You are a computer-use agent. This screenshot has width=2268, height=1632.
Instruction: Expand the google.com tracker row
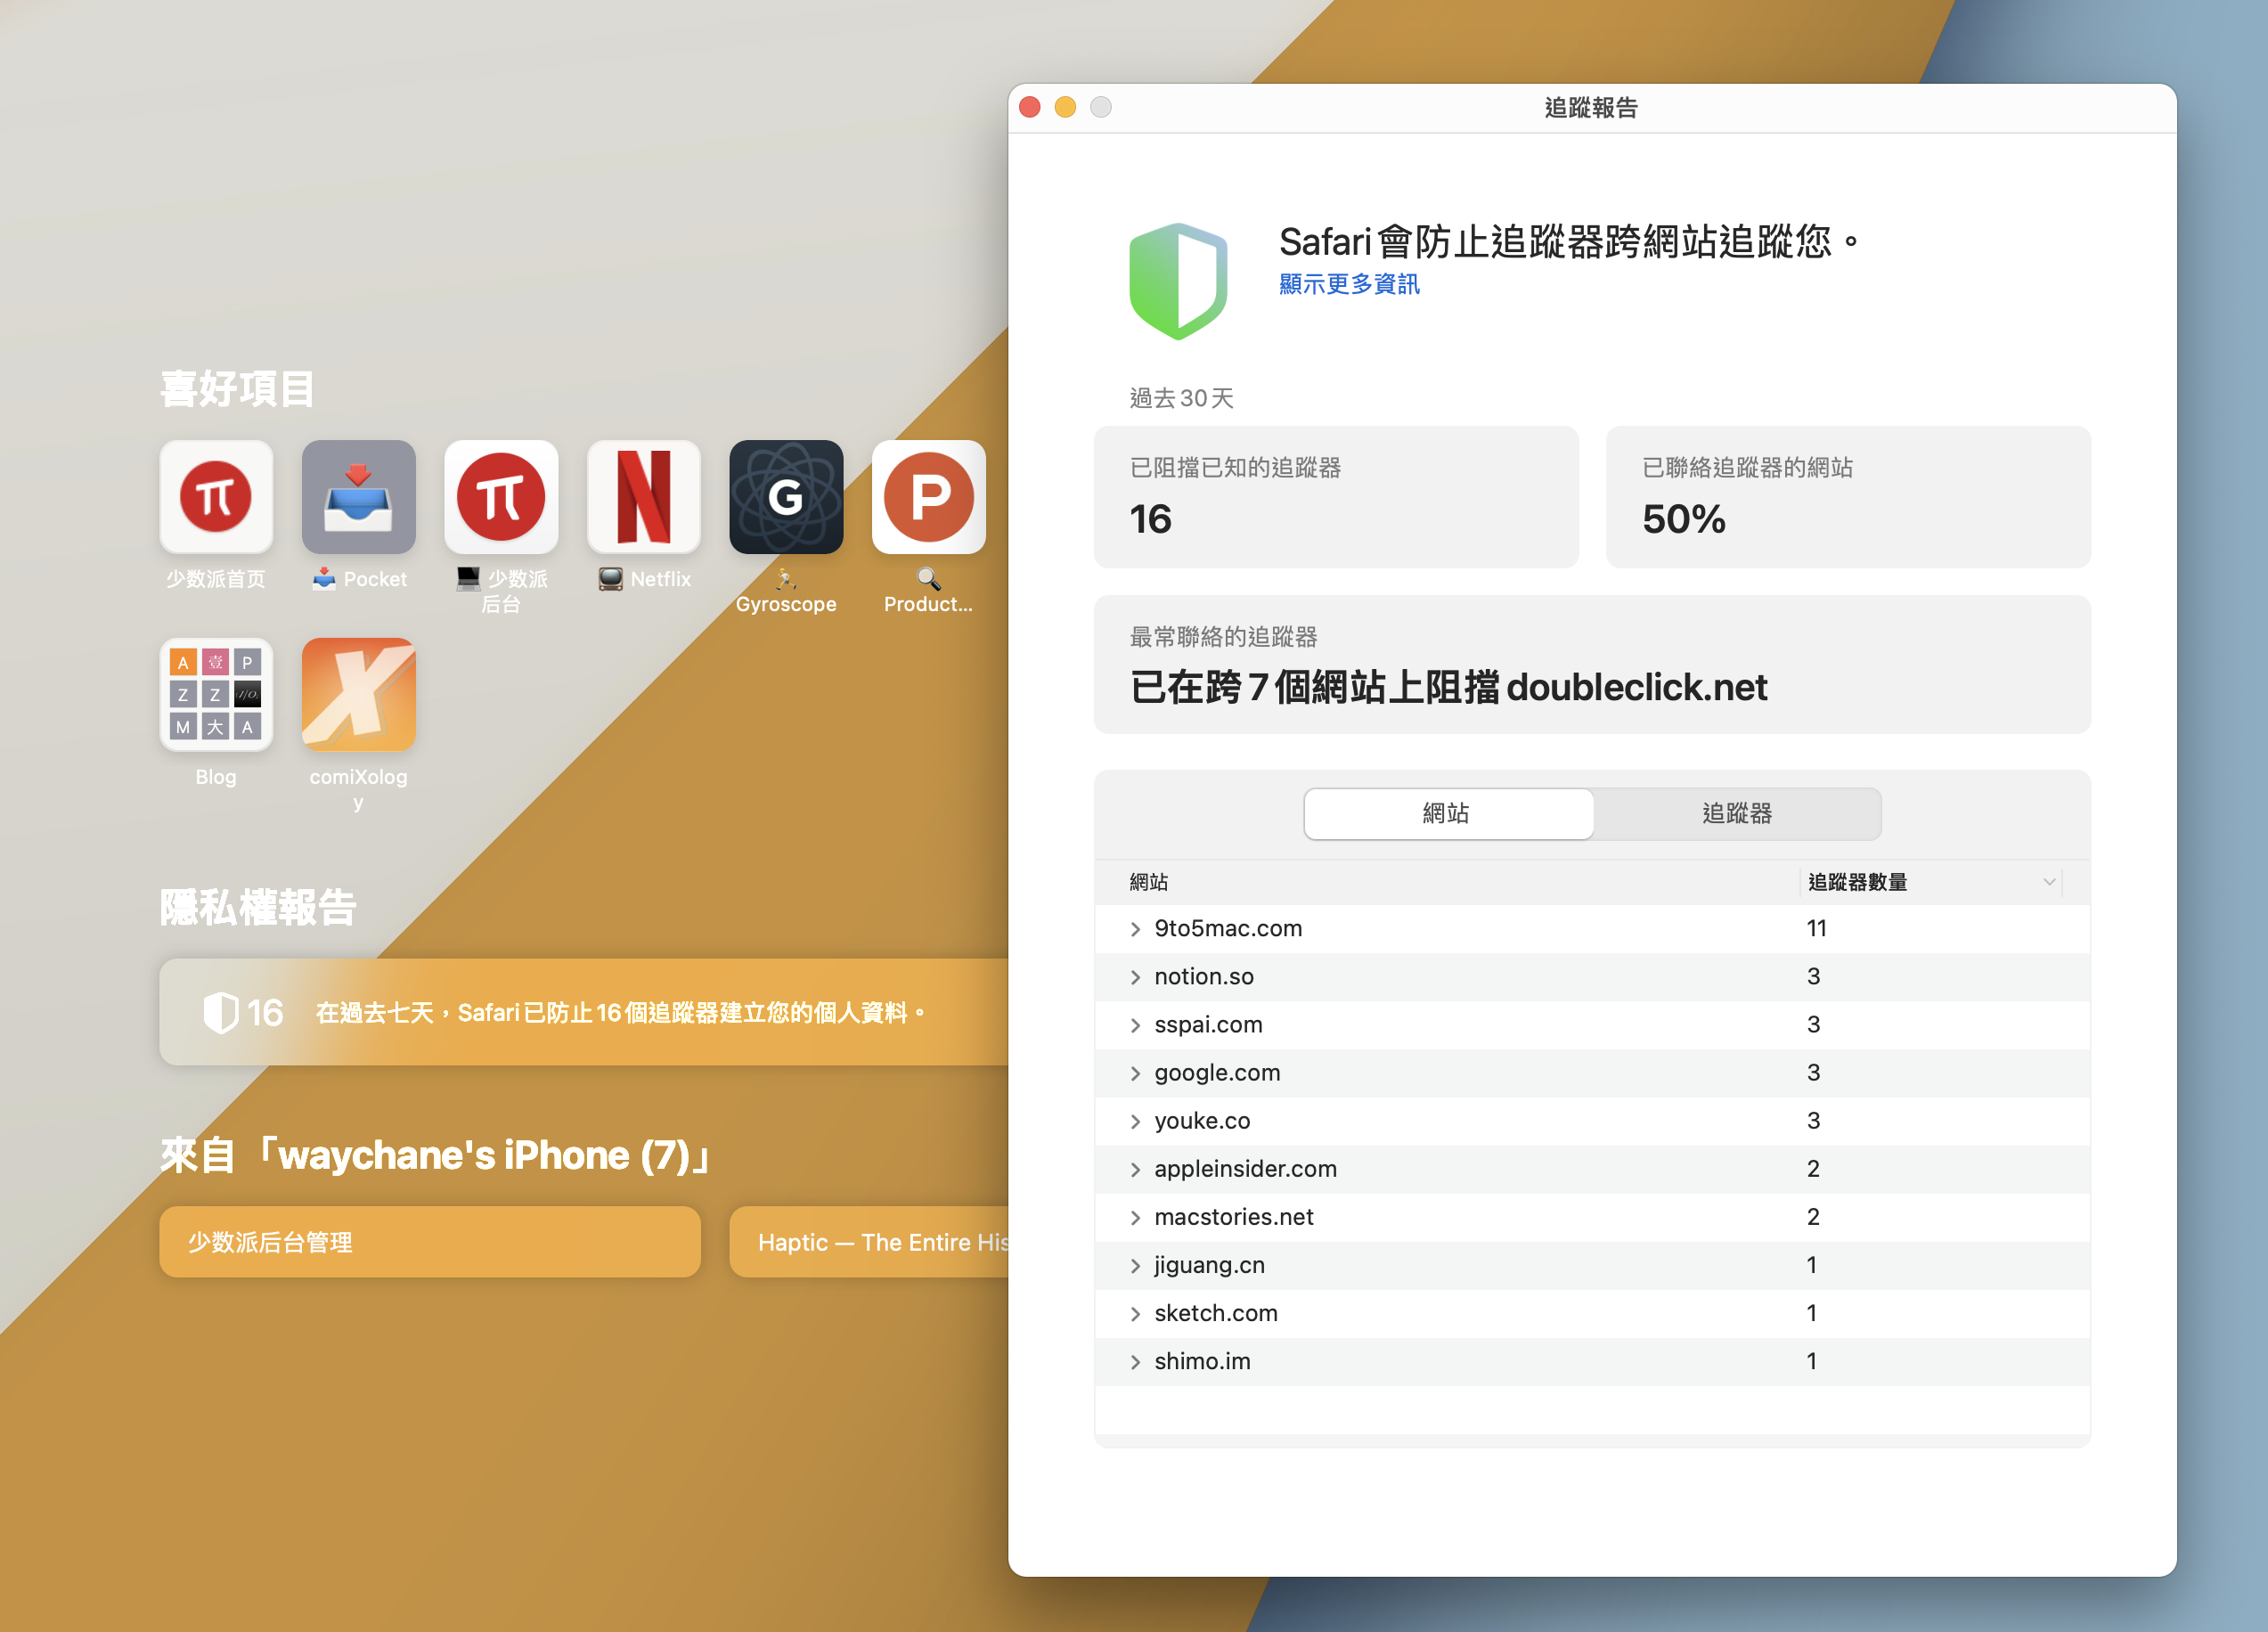1135,1073
